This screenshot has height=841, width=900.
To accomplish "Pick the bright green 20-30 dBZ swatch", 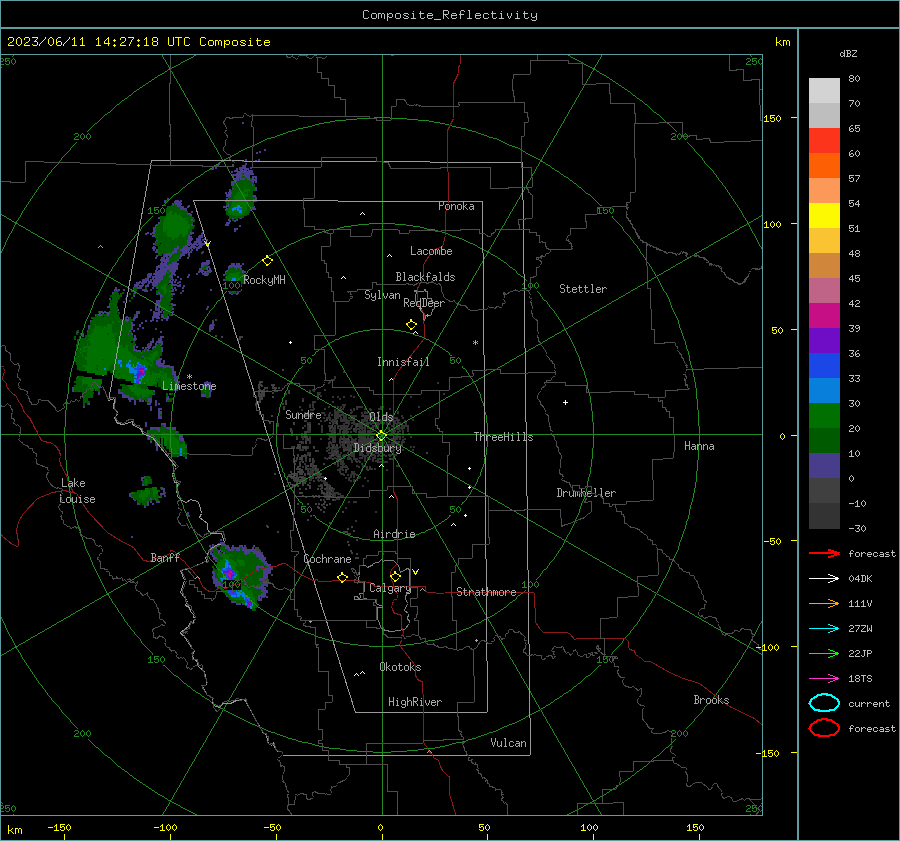I will click(x=824, y=416).
